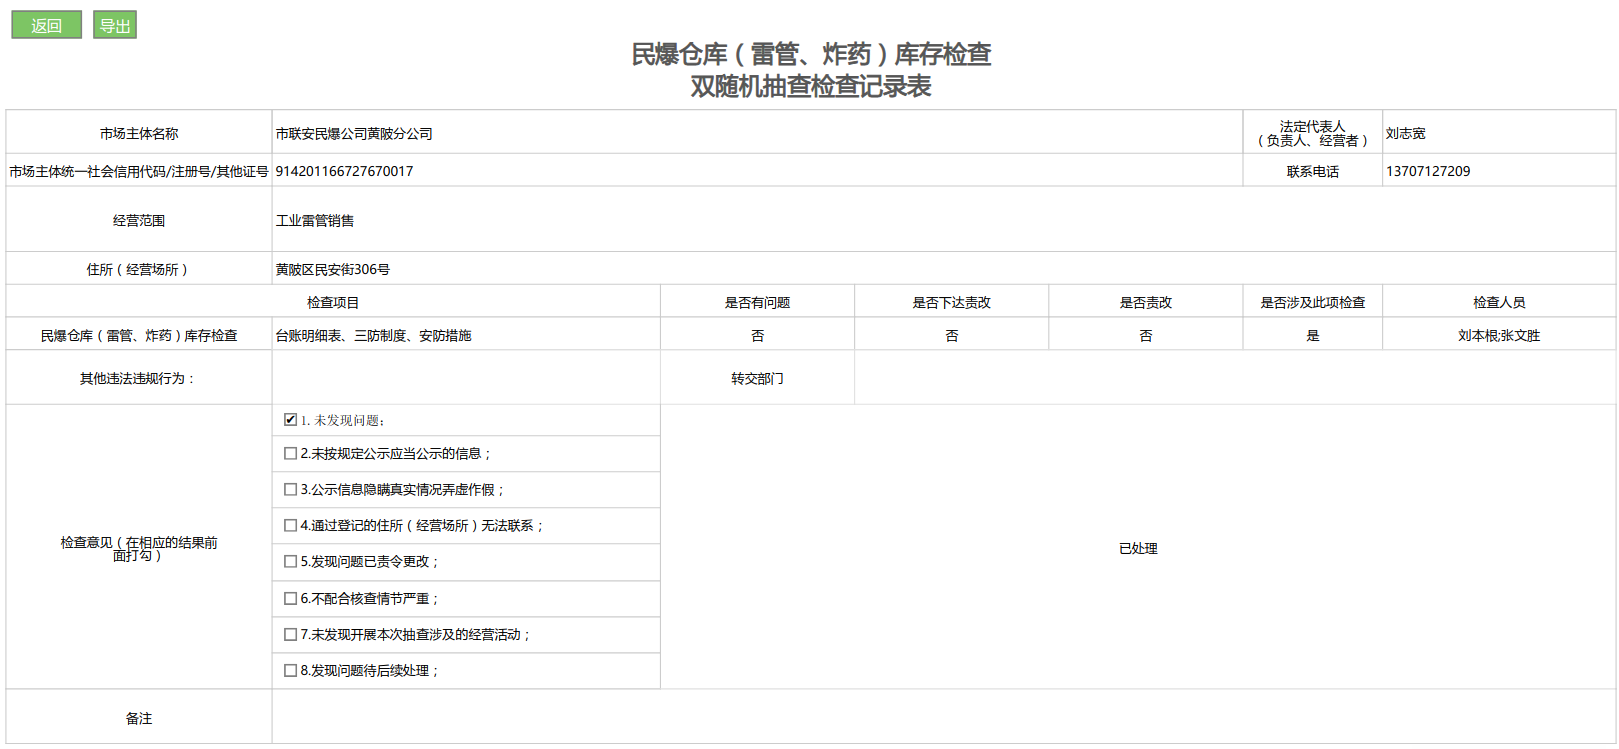1619x749 pixels.
Task: Click the 返回 button
Action: pyautogui.click(x=46, y=25)
